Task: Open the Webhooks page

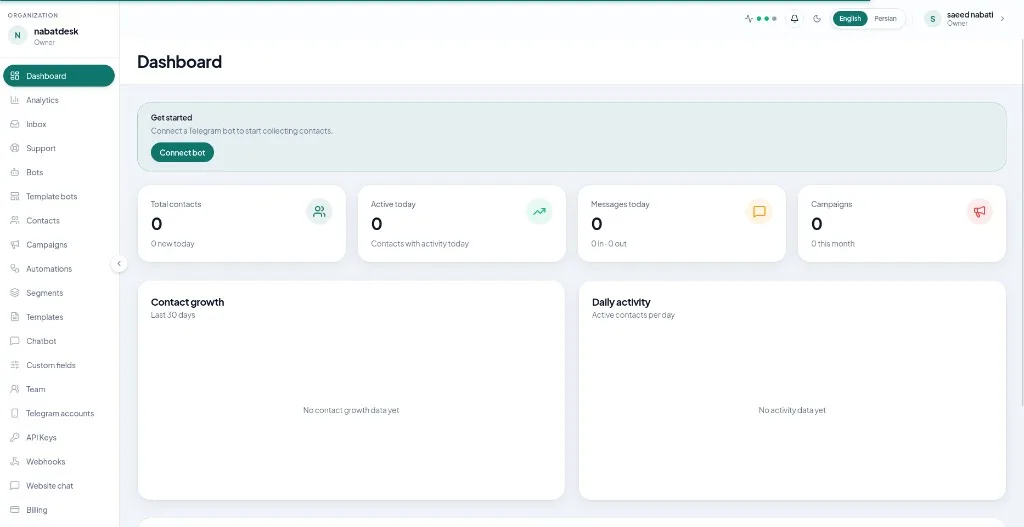Action: 59,462
